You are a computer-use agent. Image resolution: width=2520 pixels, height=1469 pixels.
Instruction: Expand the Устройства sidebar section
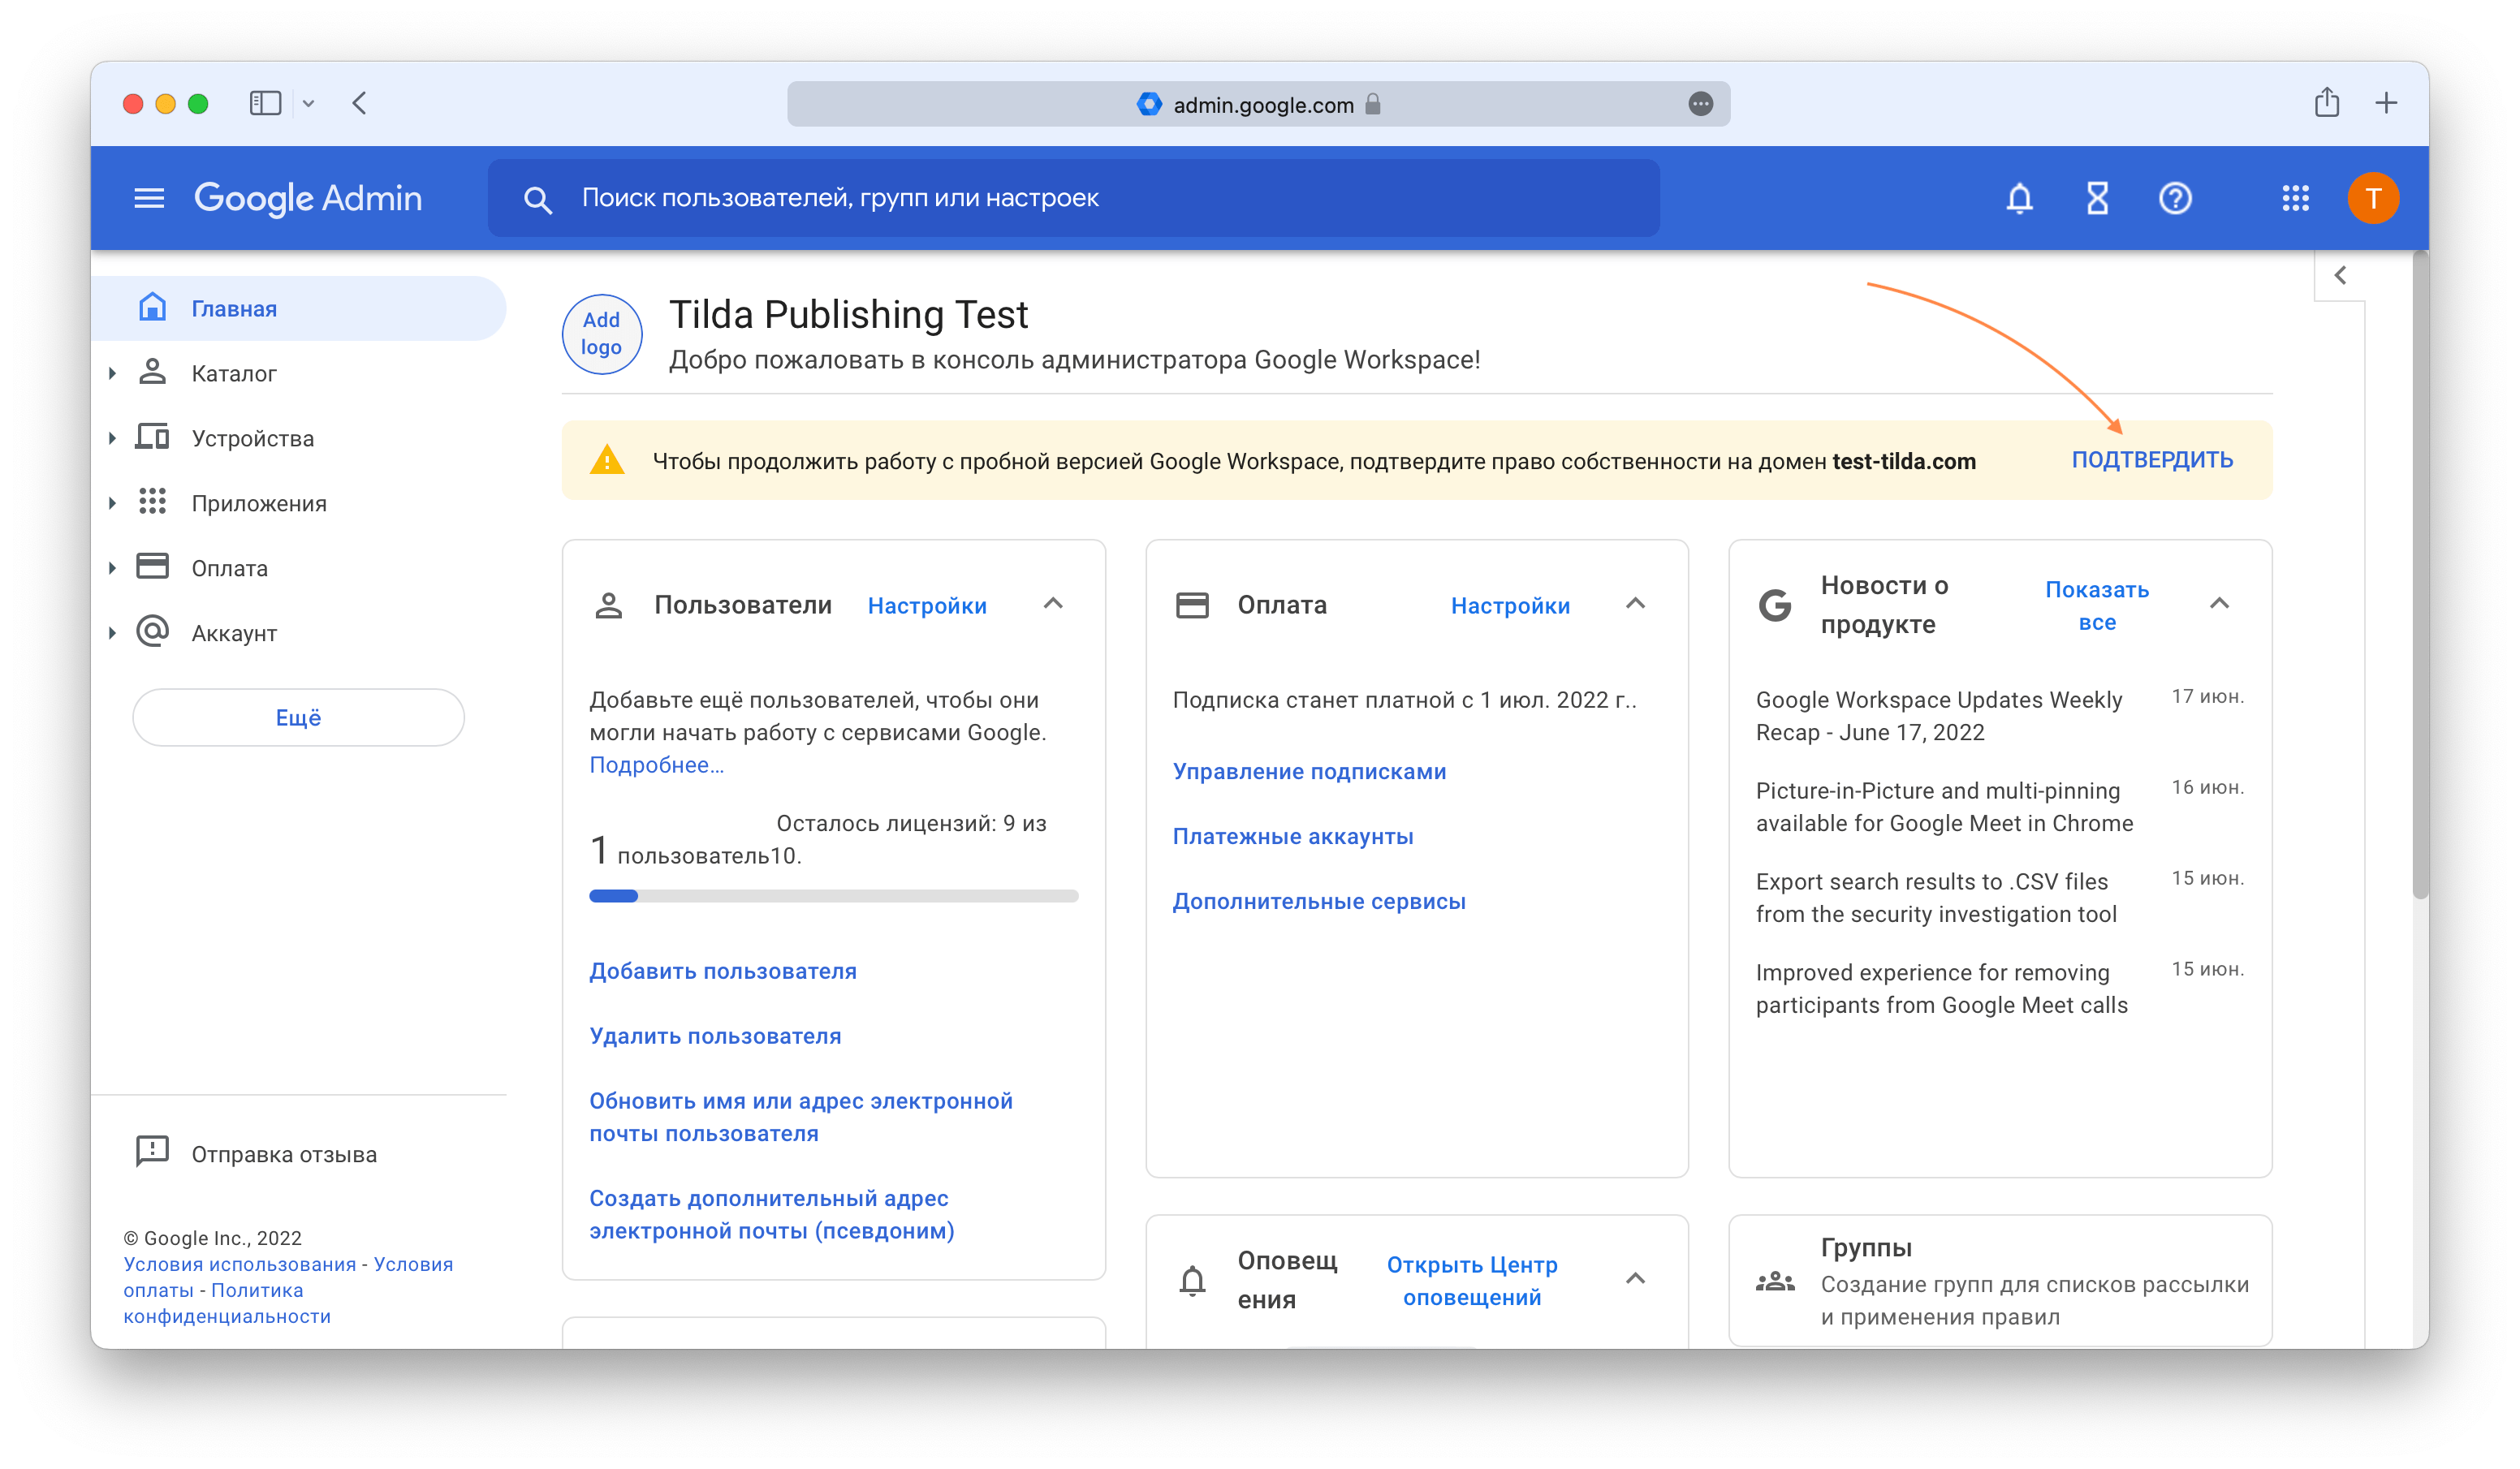tap(112, 438)
